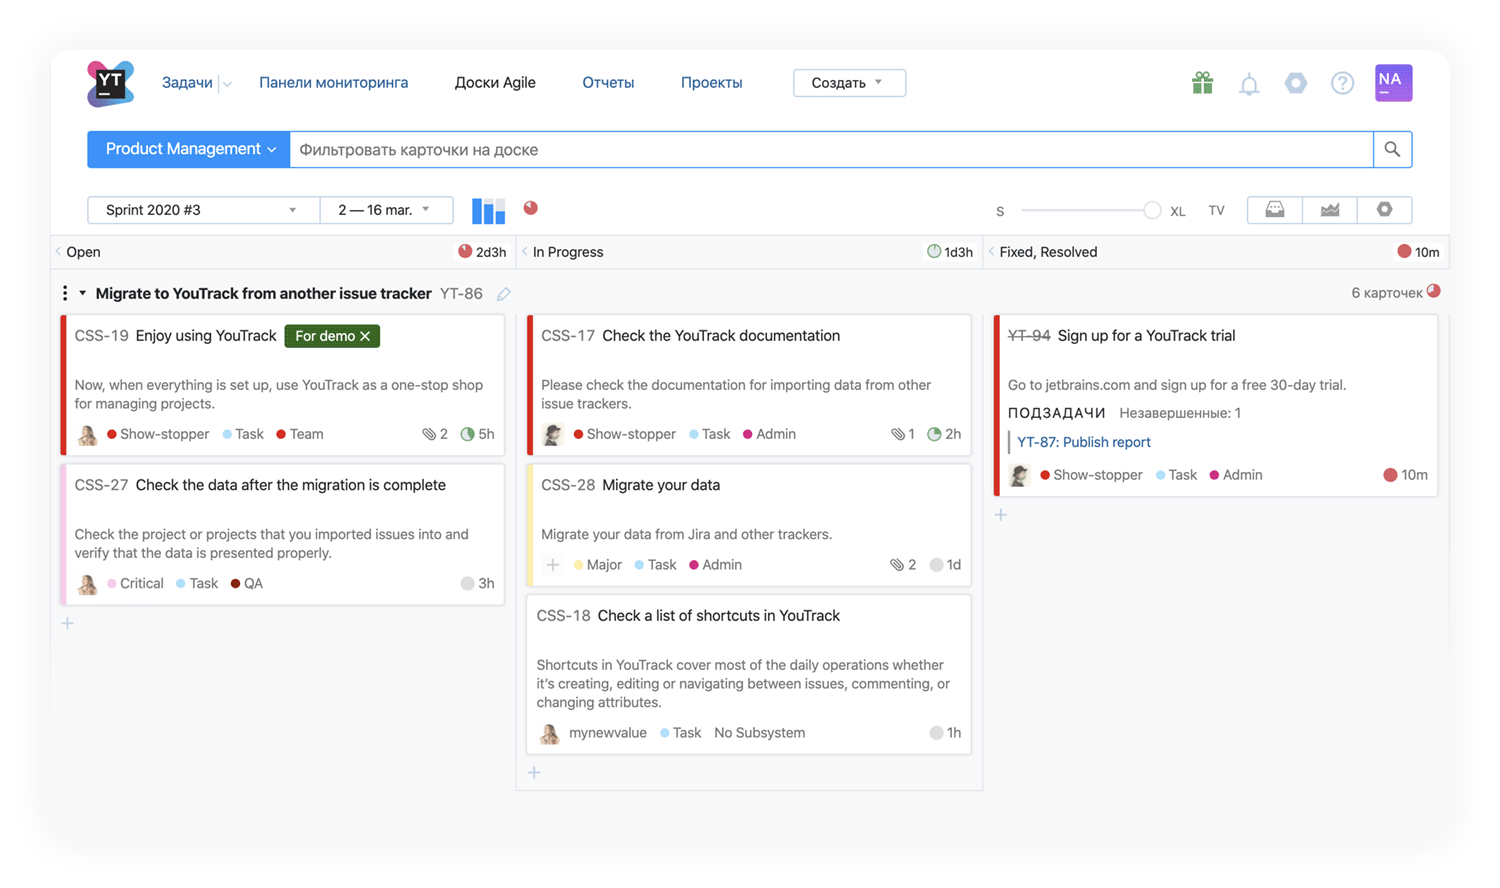Collapse the Migrate to YouTrack swimlane
The height and width of the screenshot is (888, 1500).
tap(83, 293)
